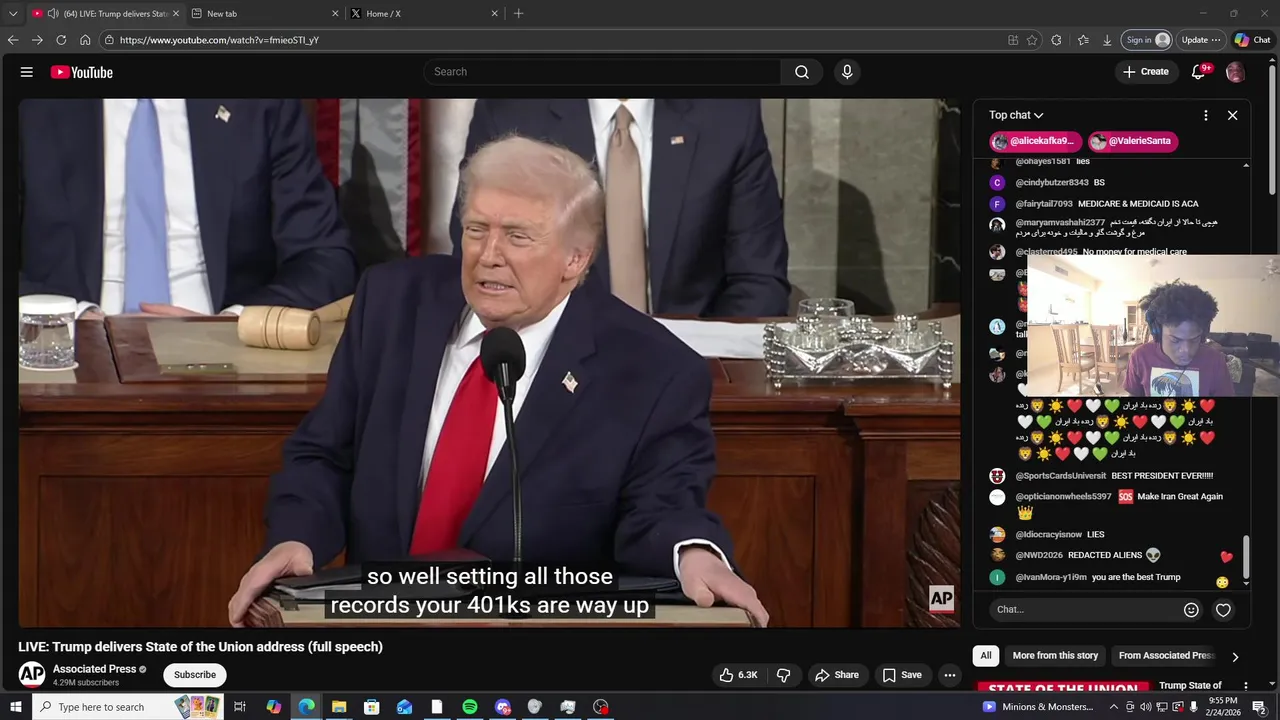Open the Windows notification center

tap(1259, 707)
